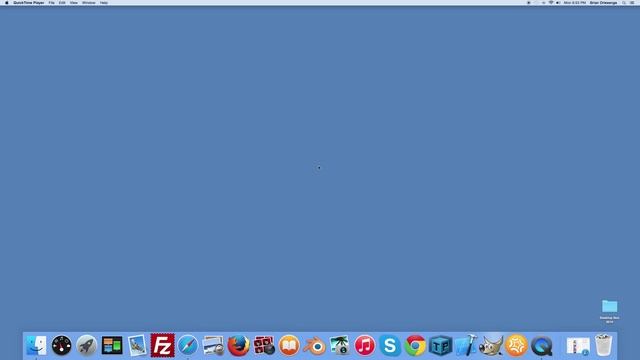
Task: Launch iTunes from the Dock
Action: click(x=364, y=345)
